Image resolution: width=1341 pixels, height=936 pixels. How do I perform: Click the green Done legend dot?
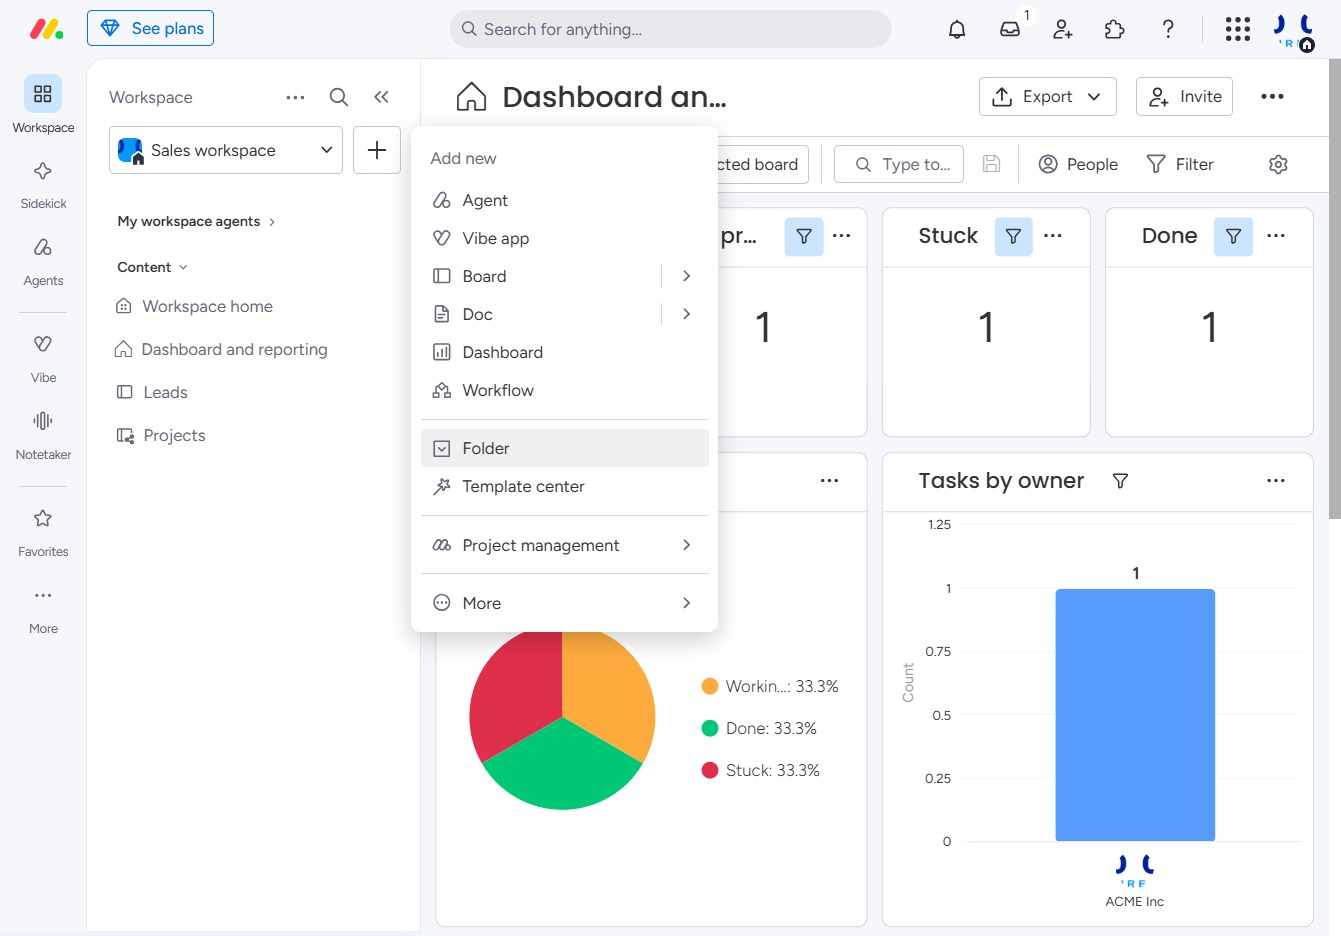coord(710,728)
